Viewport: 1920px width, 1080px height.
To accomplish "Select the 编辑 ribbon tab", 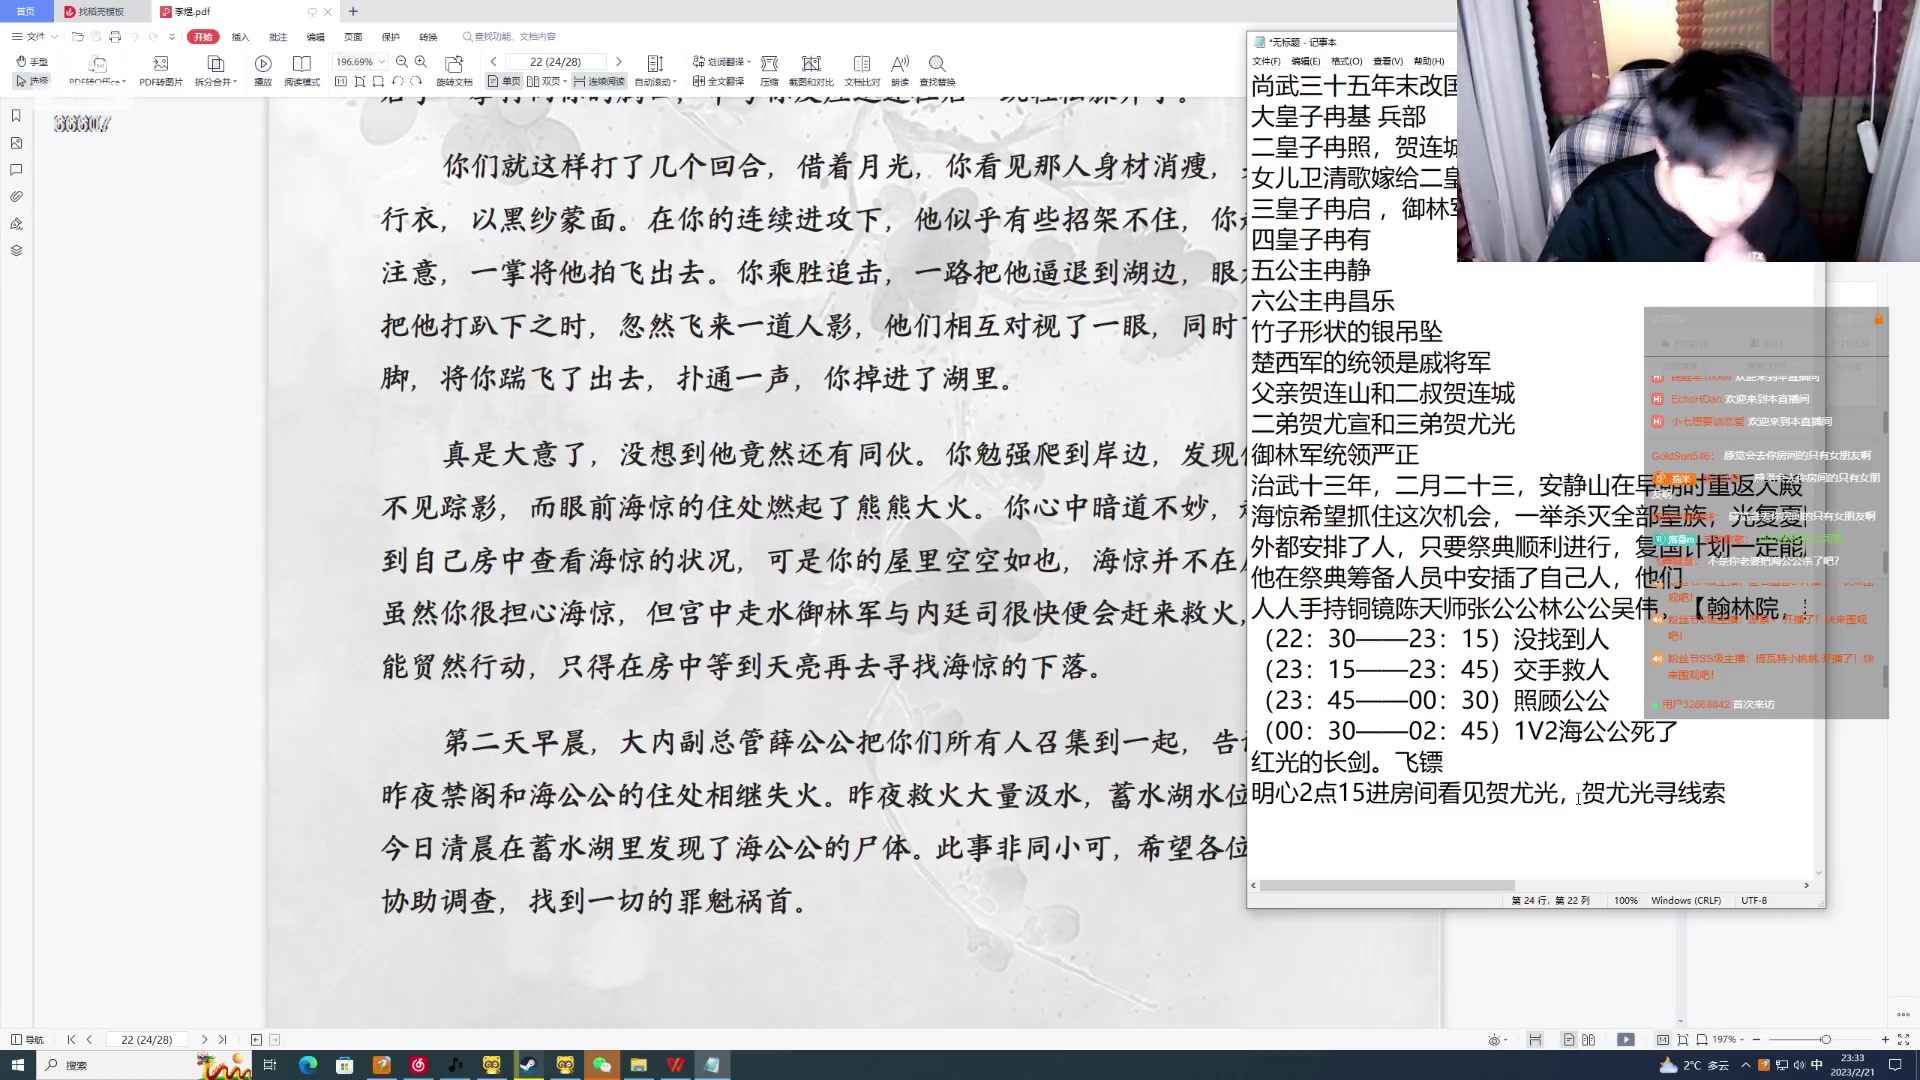I will pyautogui.click(x=315, y=37).
